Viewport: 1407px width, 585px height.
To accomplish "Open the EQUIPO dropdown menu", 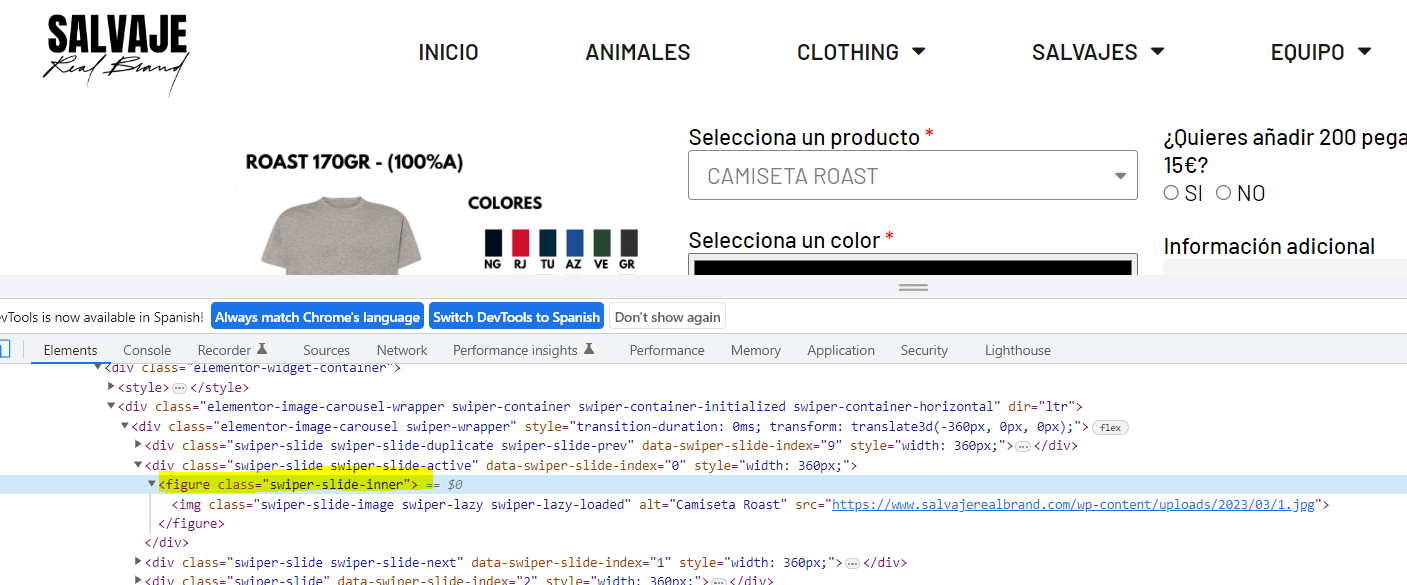I will pyautogui.click(x=1320, y=52).
